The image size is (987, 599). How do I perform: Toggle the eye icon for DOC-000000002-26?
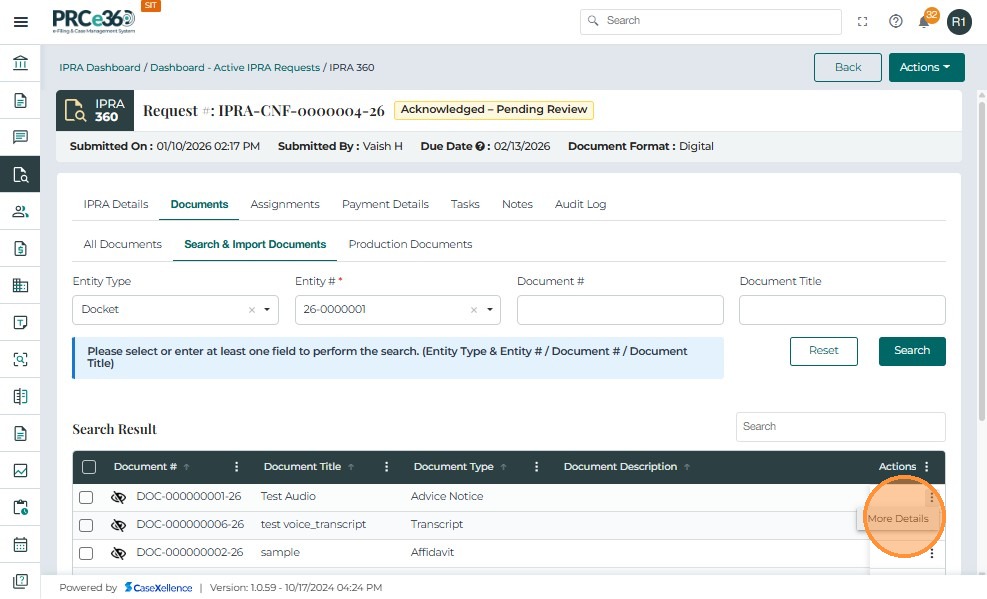click(119, 553)
